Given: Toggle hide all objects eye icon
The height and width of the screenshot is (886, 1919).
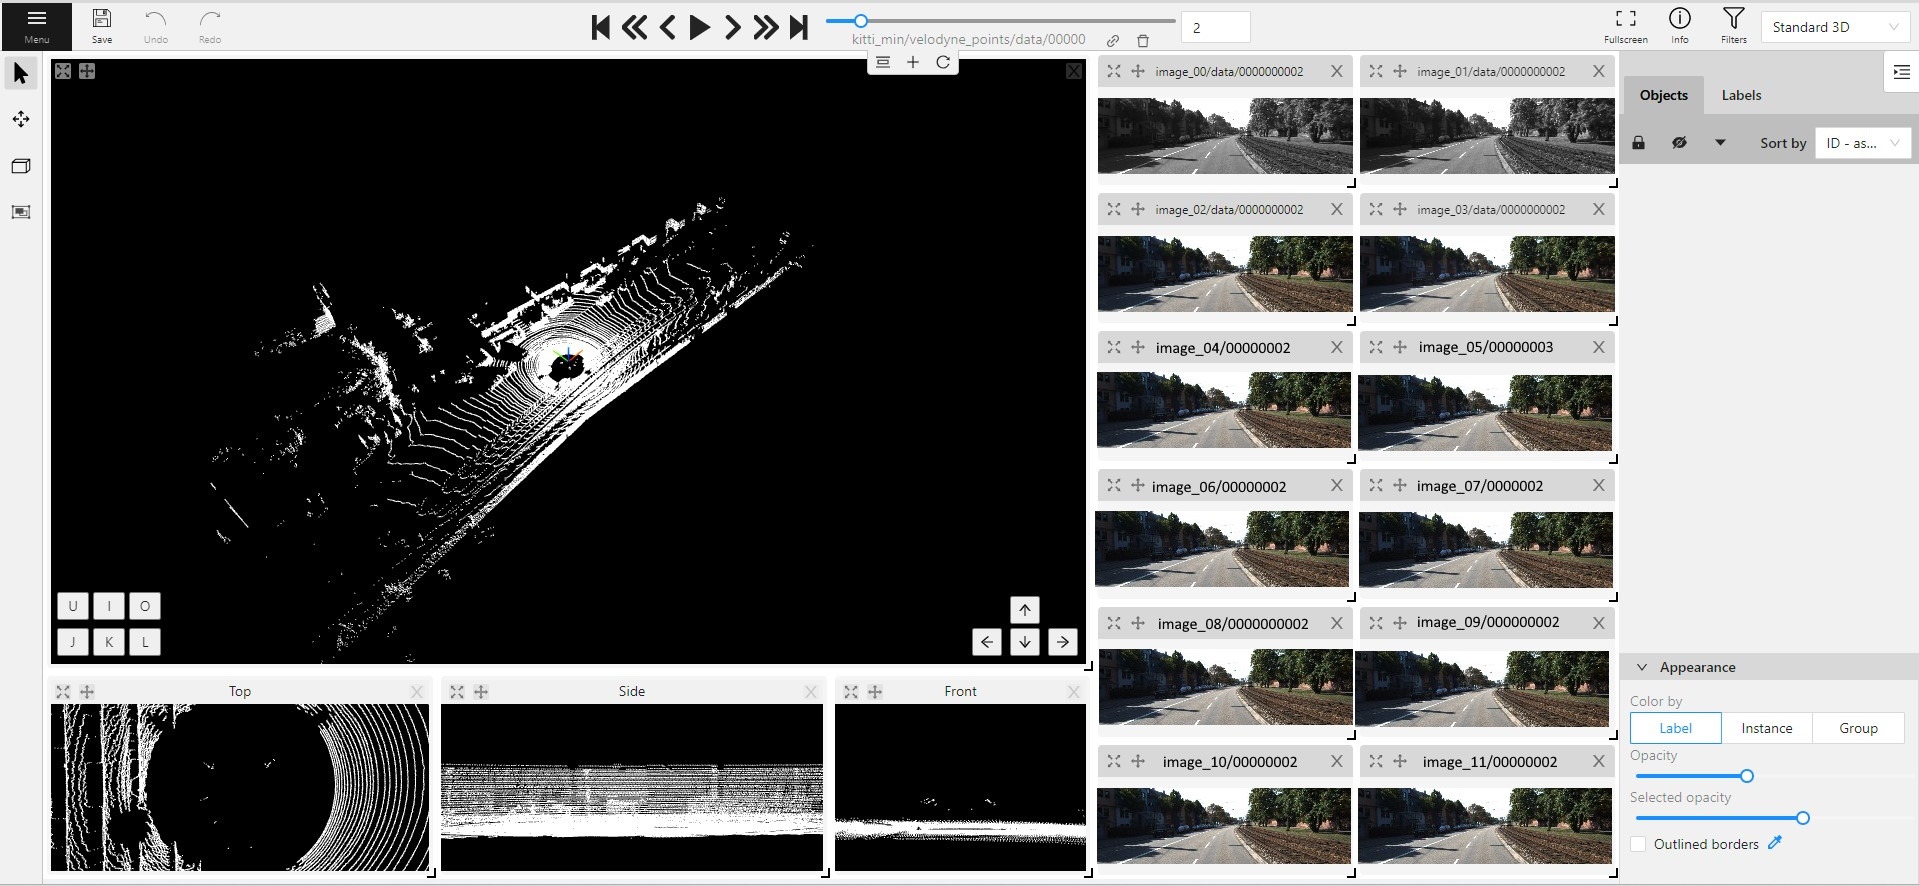Looking at the screenshot, I should pyautogui.click(x=1679, y=143).
